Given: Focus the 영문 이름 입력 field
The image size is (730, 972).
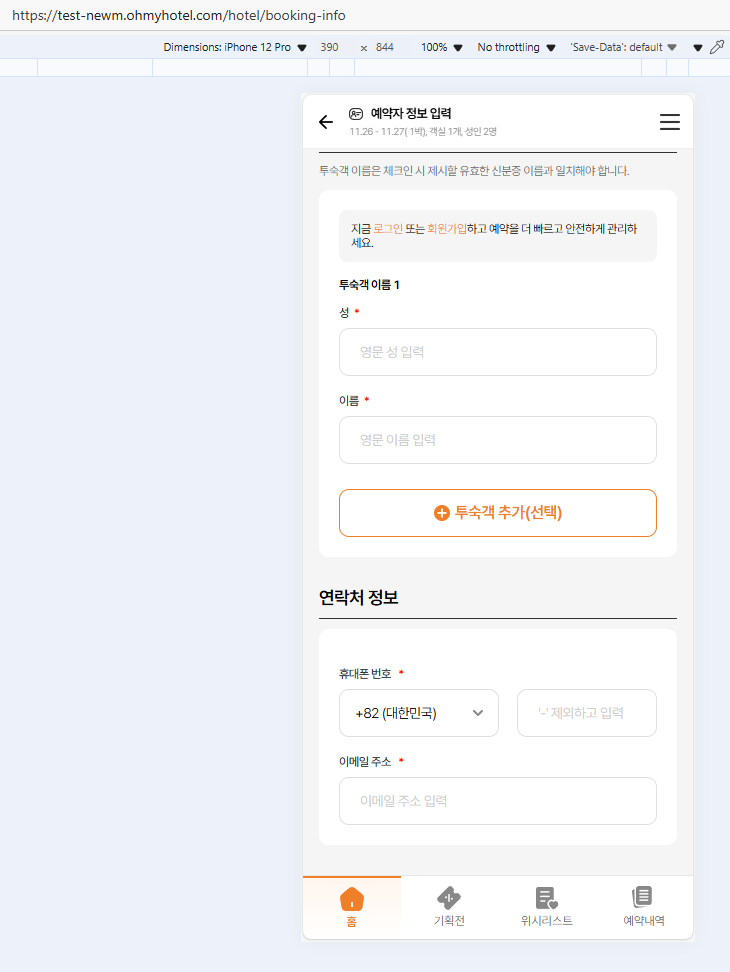Looking at the screenshot, I should (498, 440).
